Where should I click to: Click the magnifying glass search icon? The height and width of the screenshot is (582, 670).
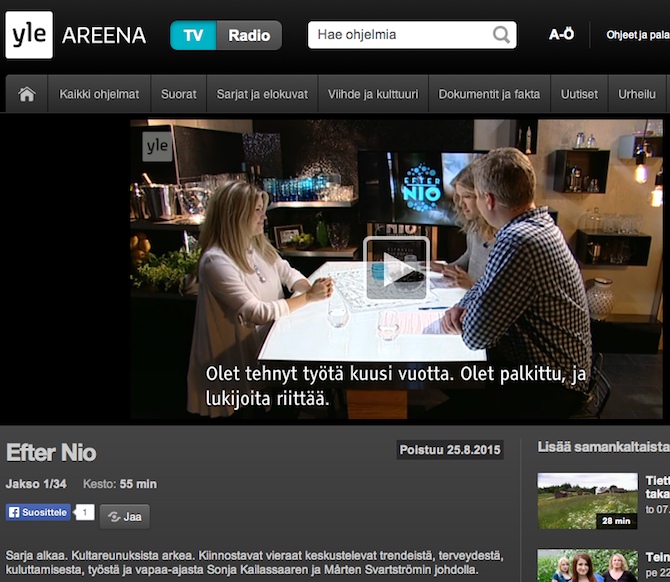pos(501,35)
